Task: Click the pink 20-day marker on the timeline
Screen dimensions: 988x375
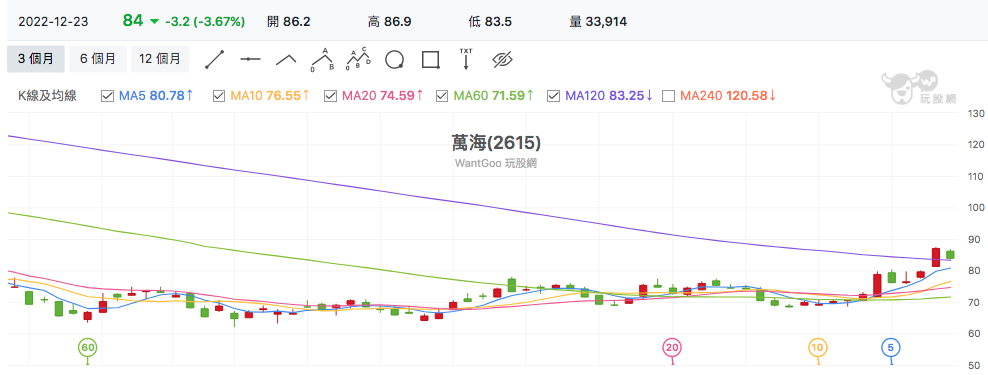Action: (672, 347)
